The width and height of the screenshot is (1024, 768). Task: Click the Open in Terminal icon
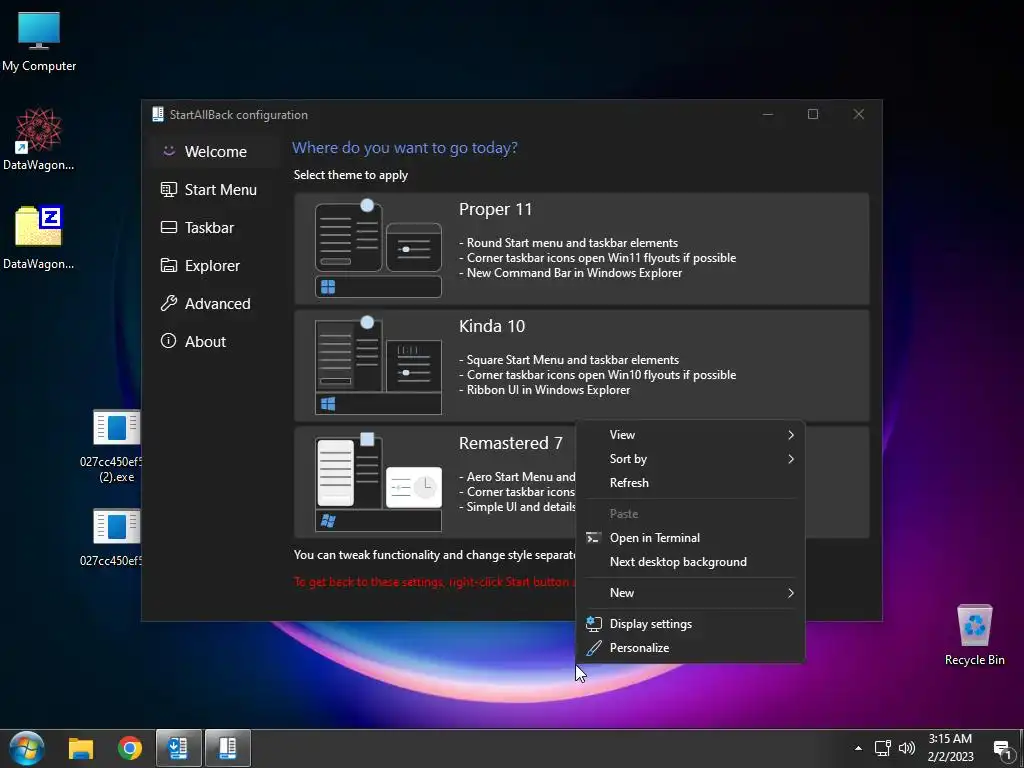point(593,537)
